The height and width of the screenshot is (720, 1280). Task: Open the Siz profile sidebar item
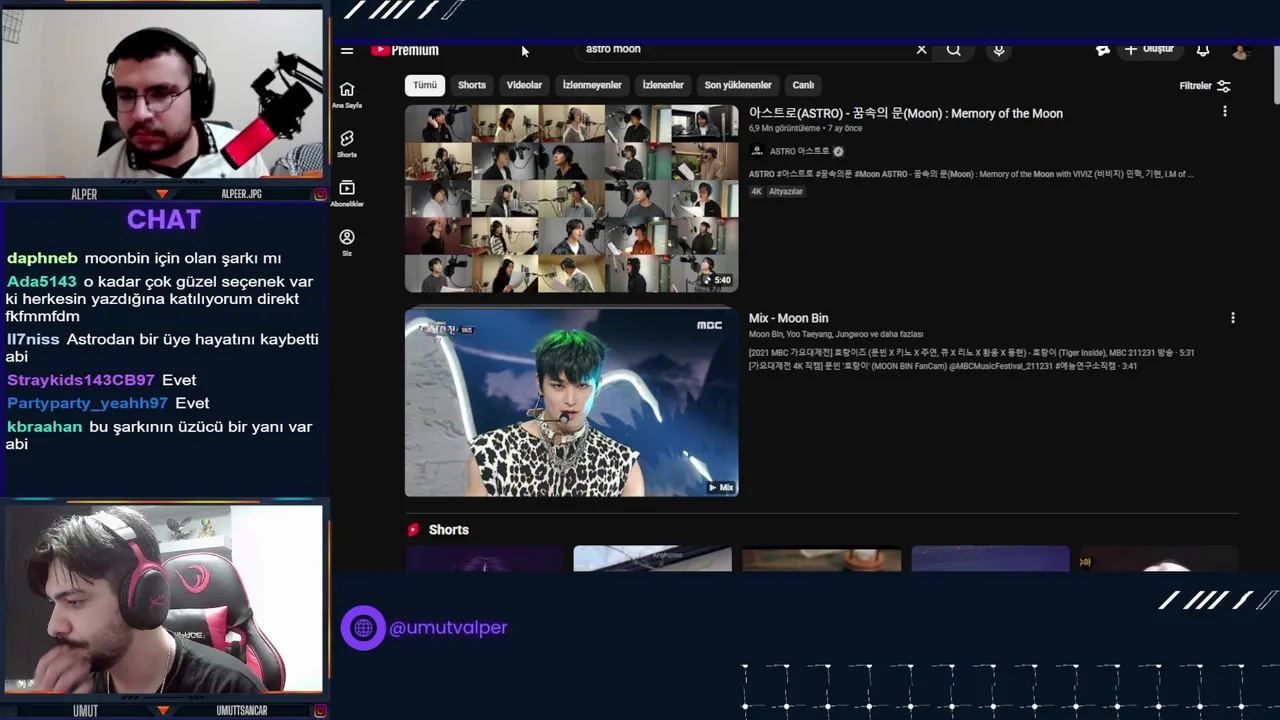click(347, 242)
